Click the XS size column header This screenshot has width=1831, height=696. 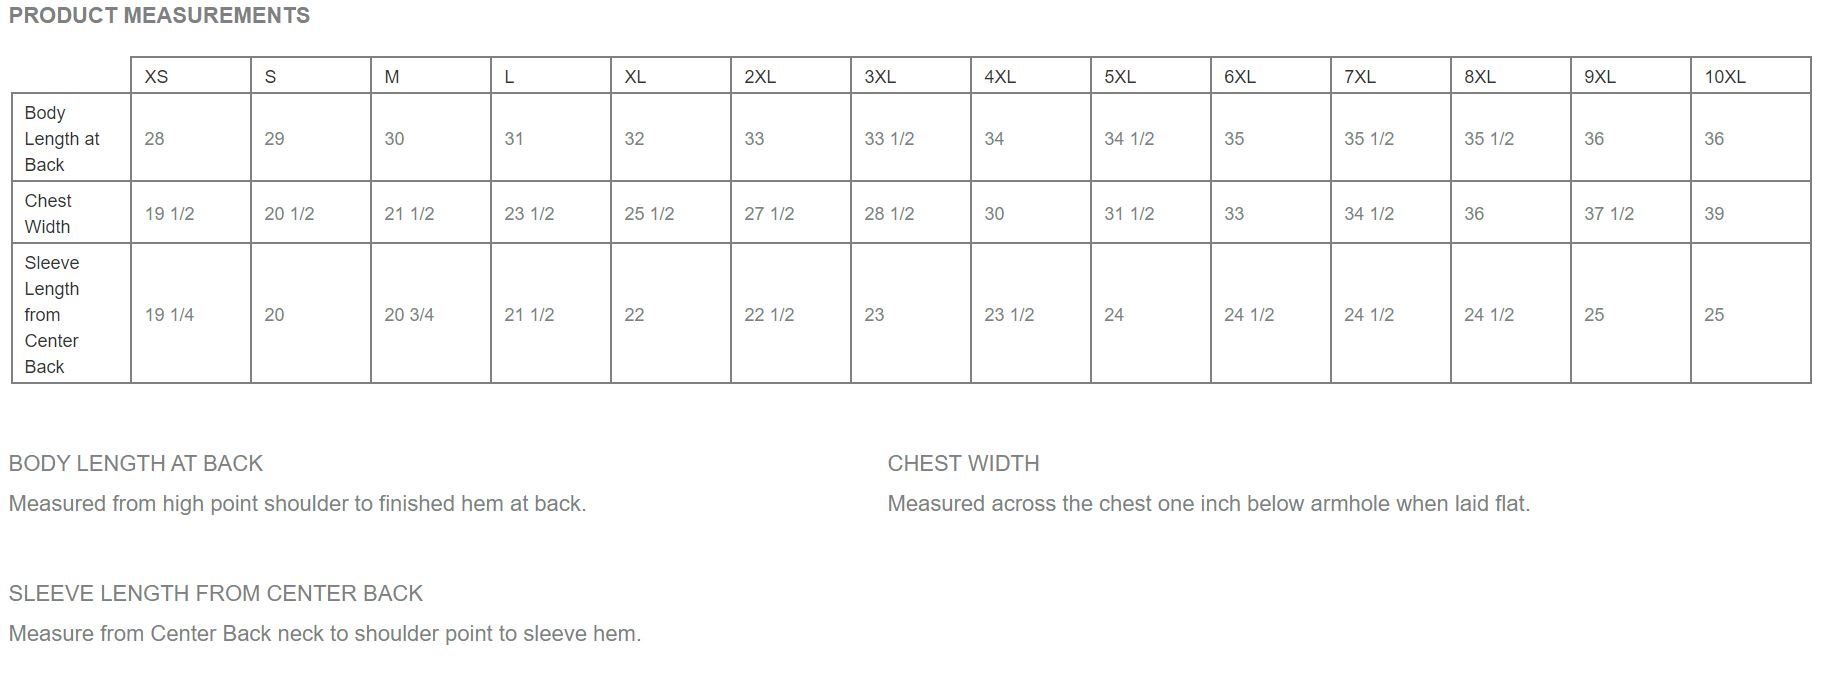click(x=157, y=77)
